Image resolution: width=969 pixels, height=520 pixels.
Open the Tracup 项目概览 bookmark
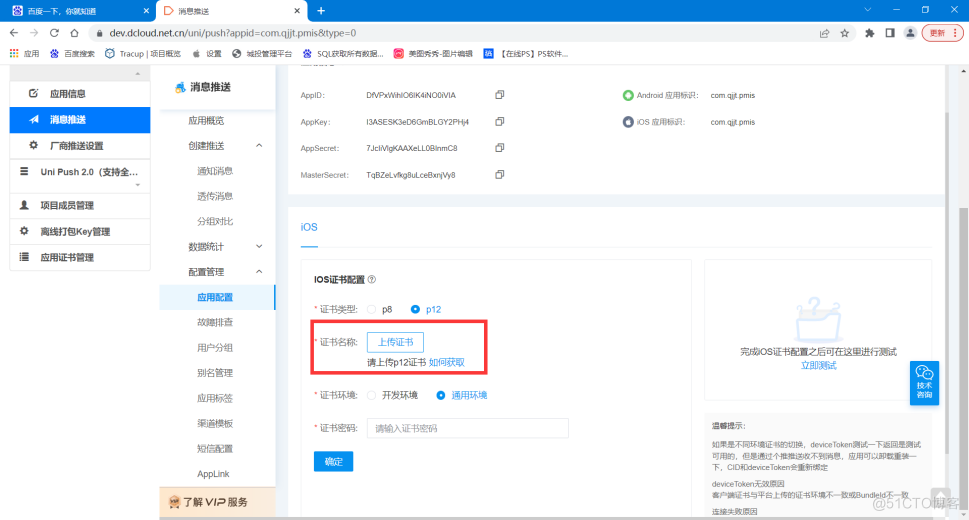(143, 54)
